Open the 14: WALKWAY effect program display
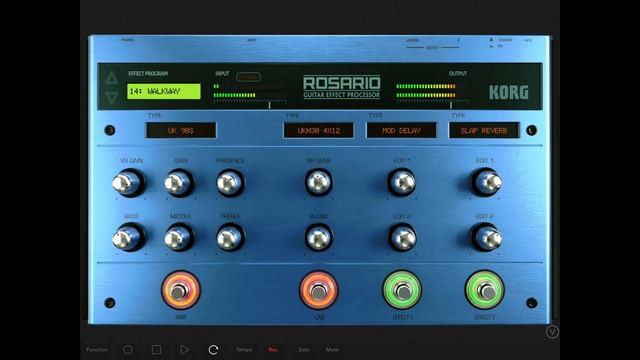The image size is (640, 360). [164, 91]
